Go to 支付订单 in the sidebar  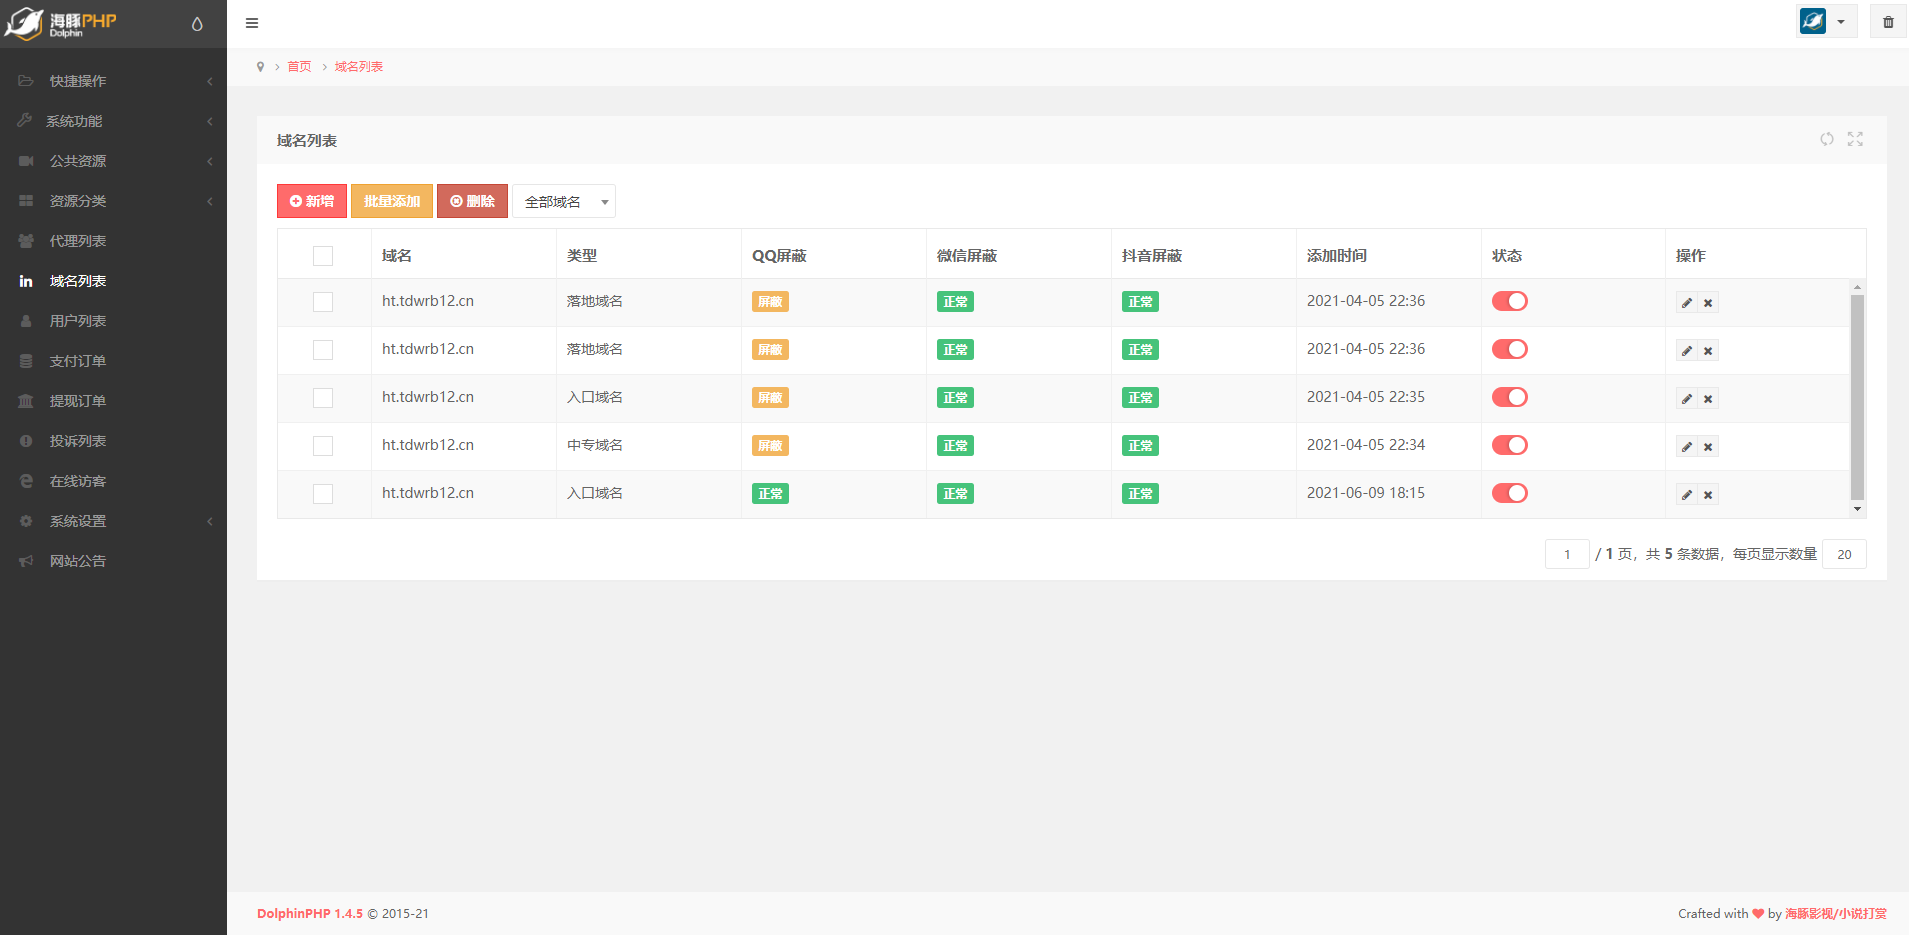(x=78, y=361)
